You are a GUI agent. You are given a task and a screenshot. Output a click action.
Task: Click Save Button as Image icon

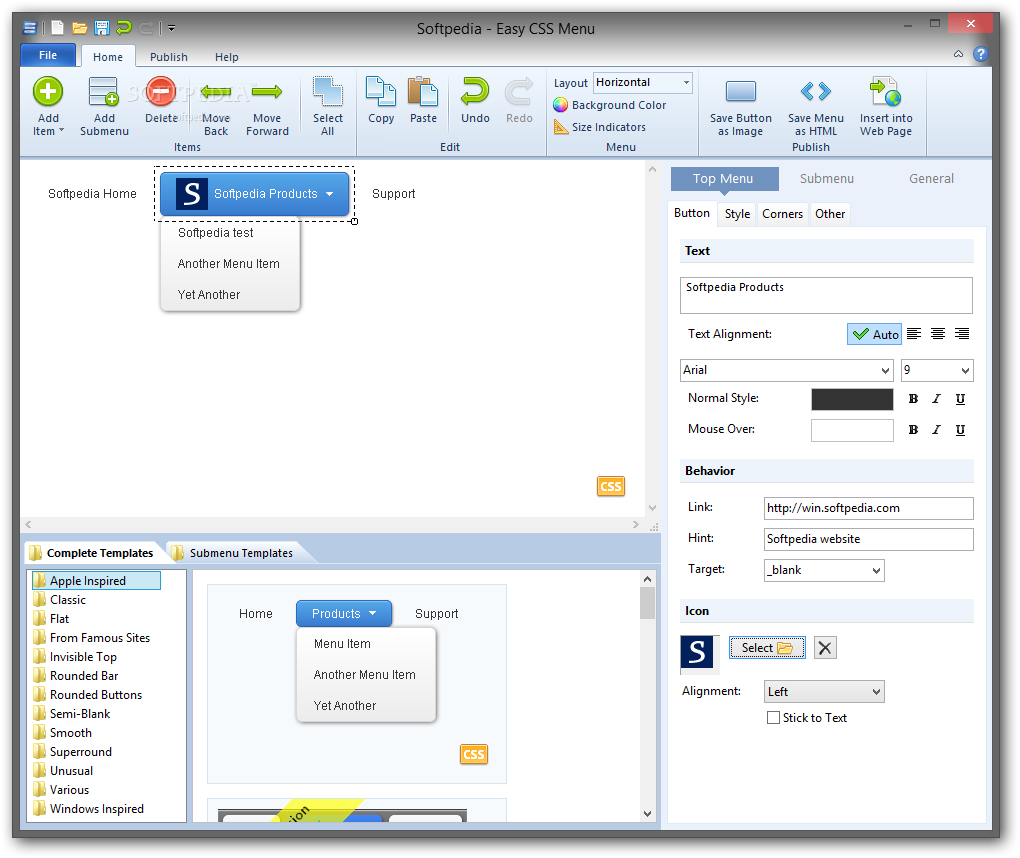coord(740,92)
